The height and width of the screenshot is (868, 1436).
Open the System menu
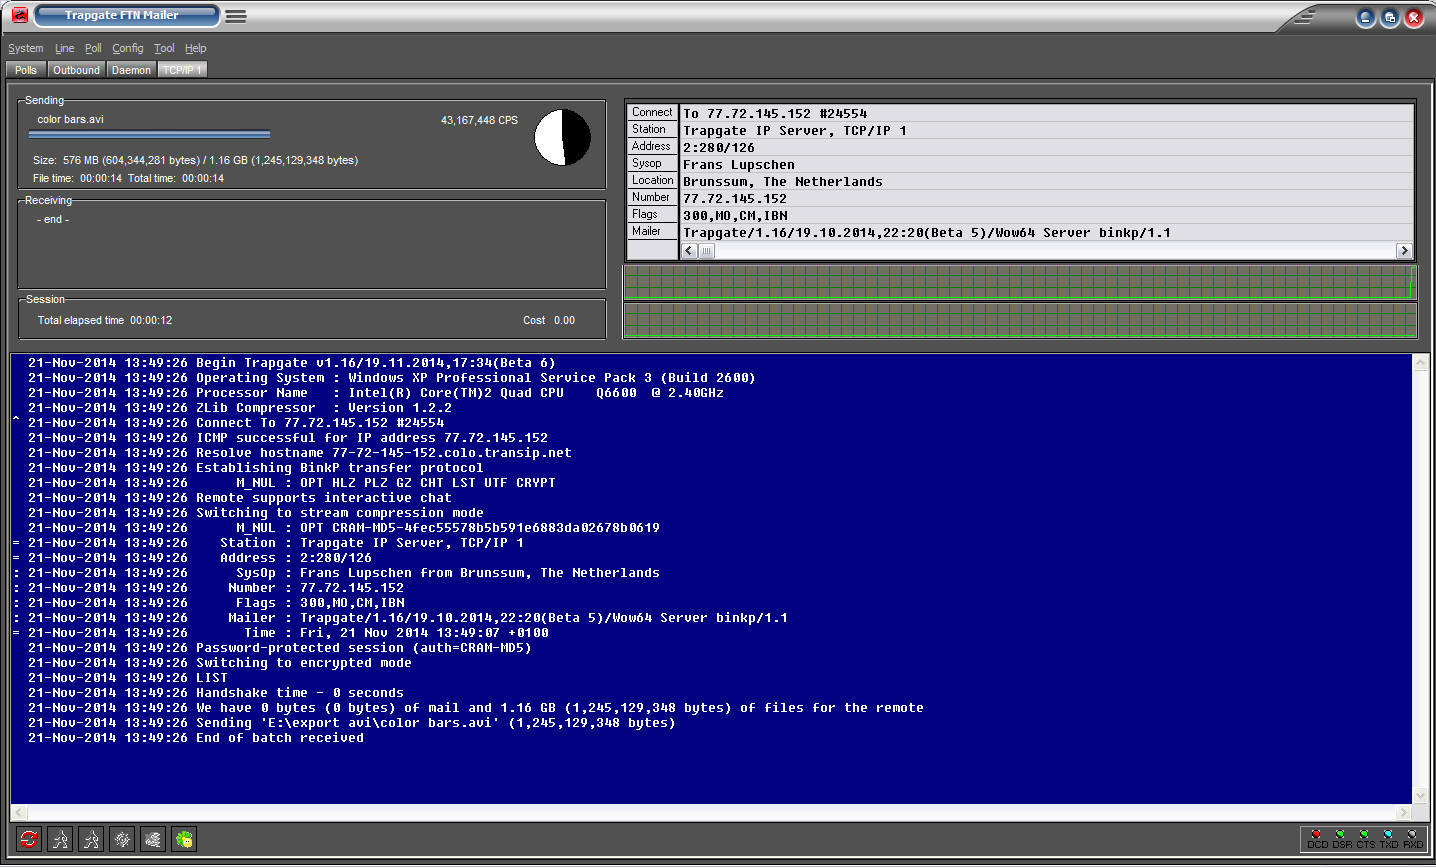point(26,48)
